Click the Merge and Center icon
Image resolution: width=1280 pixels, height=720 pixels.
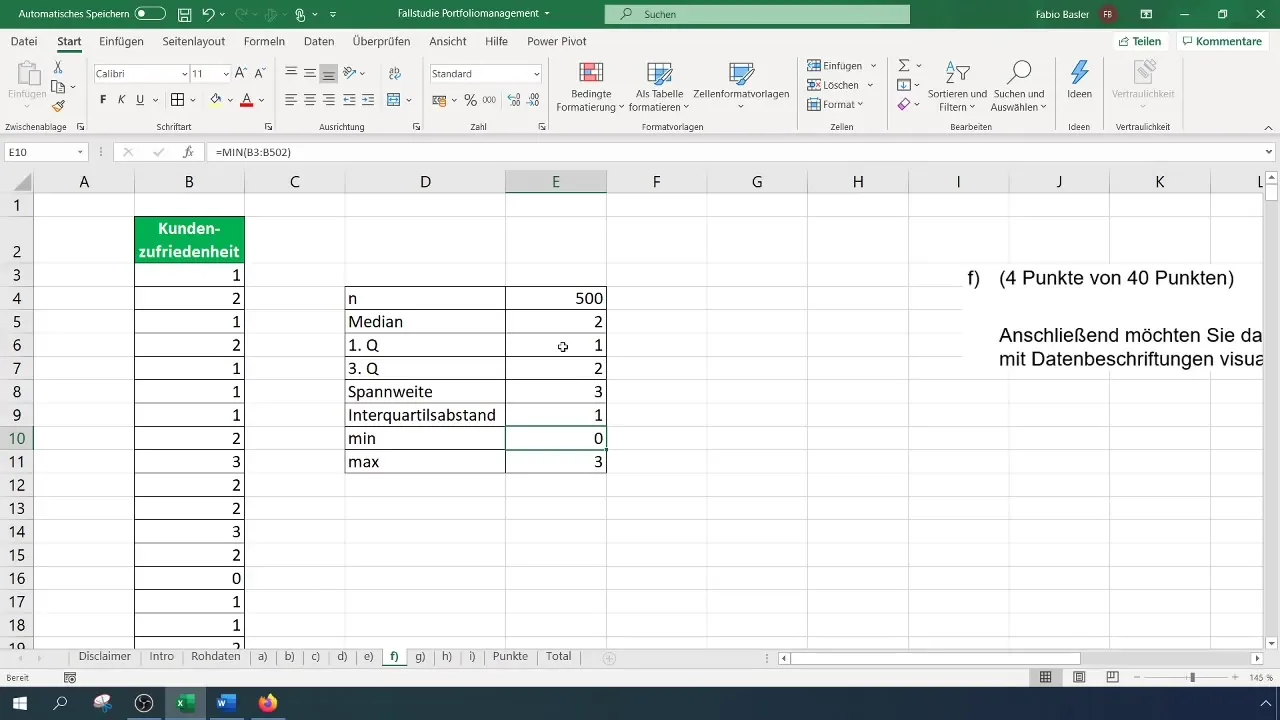tap(393, 100)
